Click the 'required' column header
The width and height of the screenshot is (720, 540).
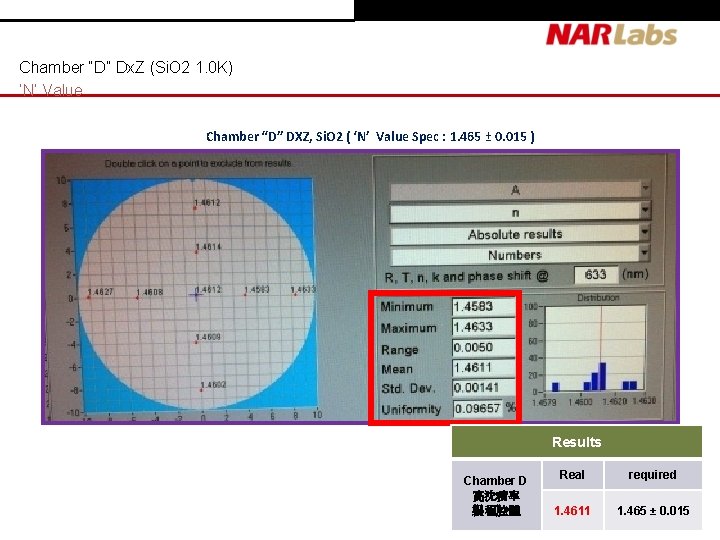click(x=652, y=475)
